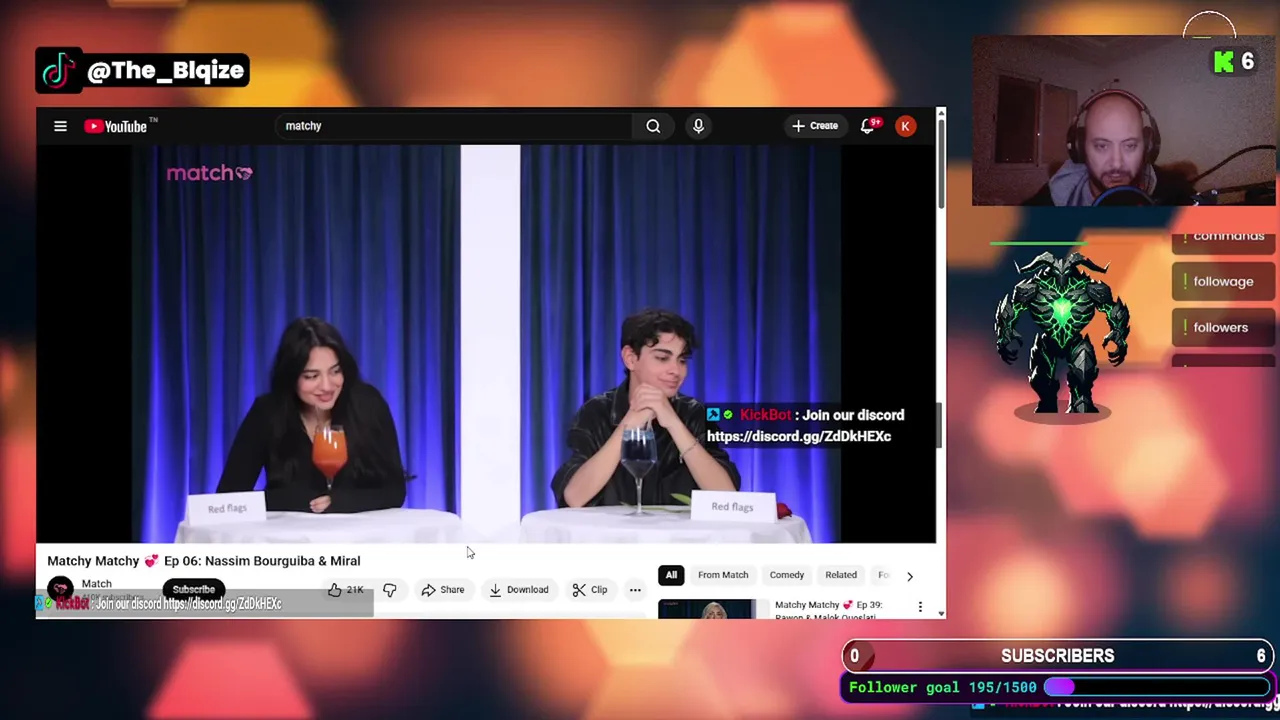Open YouTube notifications bell
Screen dimensions: 1280x720
point(868,126)
